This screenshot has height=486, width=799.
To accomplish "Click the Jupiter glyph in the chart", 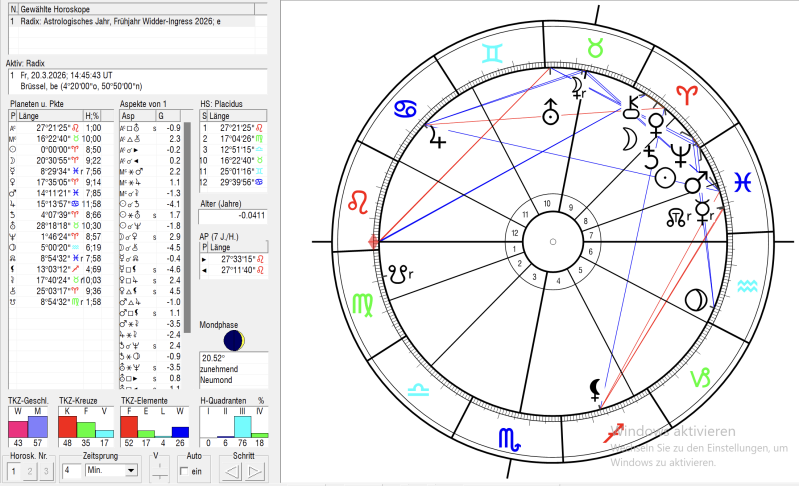I will (435, 138).
